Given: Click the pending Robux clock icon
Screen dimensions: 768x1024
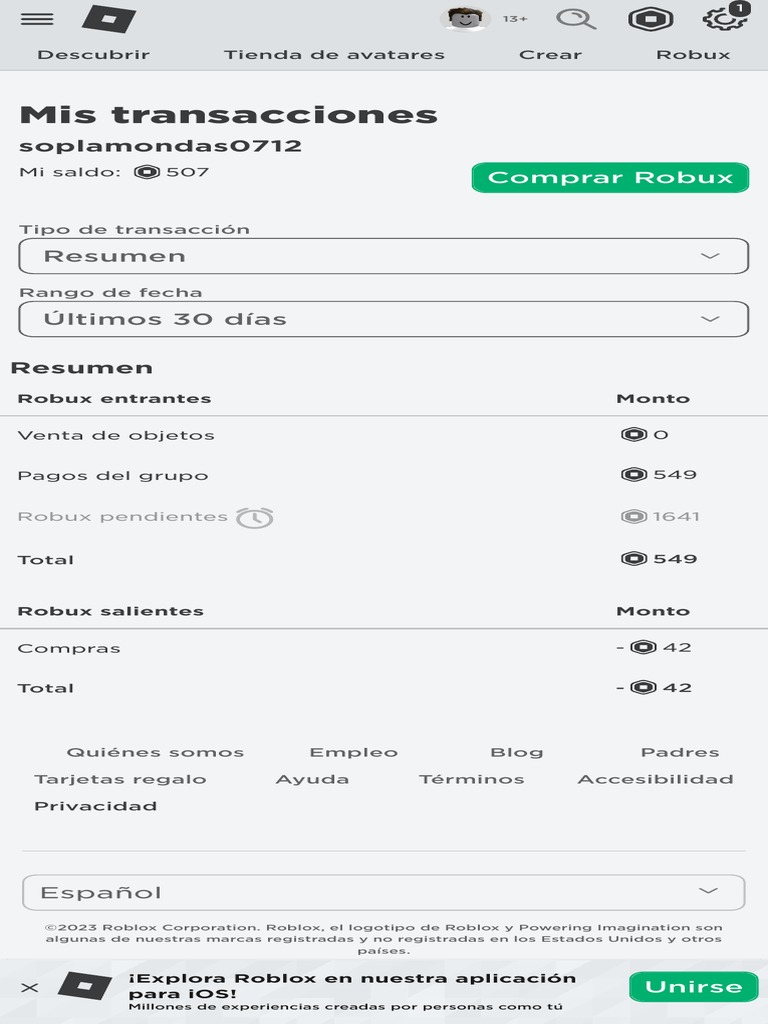Looking at the screenshot, I should (255, 517).
